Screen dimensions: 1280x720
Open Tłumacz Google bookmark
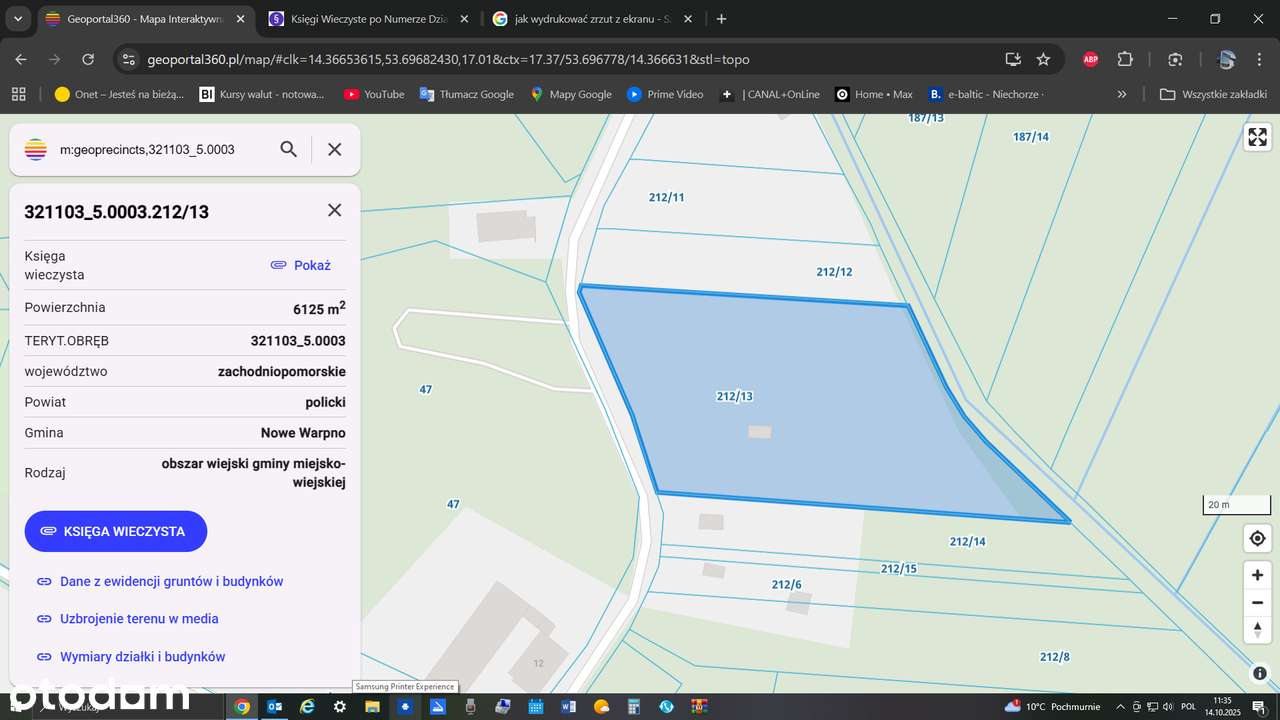coord(466,94)
